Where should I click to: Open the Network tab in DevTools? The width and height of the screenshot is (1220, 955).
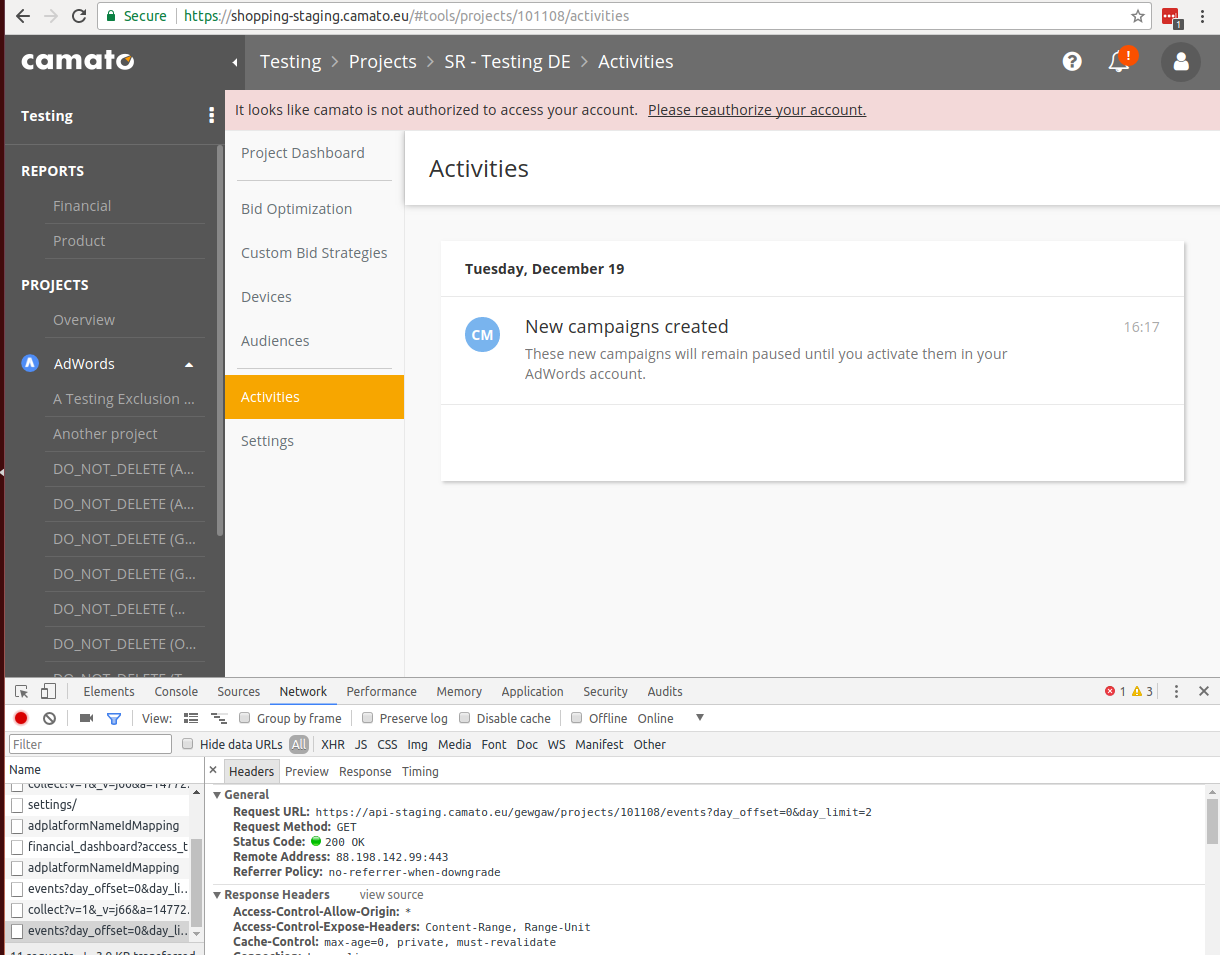(x=303, y=691)
